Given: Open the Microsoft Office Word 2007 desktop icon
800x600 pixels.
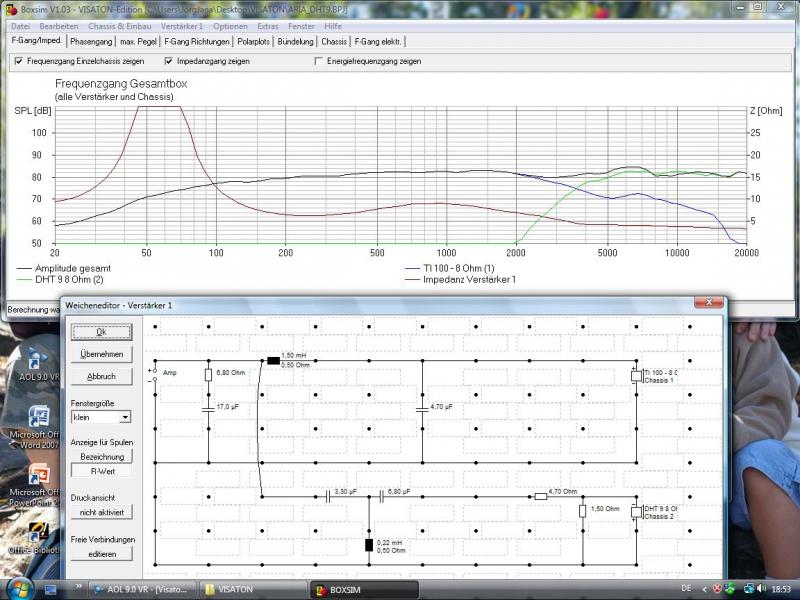Looking at the screenshot, I should (x=41, y=417).
